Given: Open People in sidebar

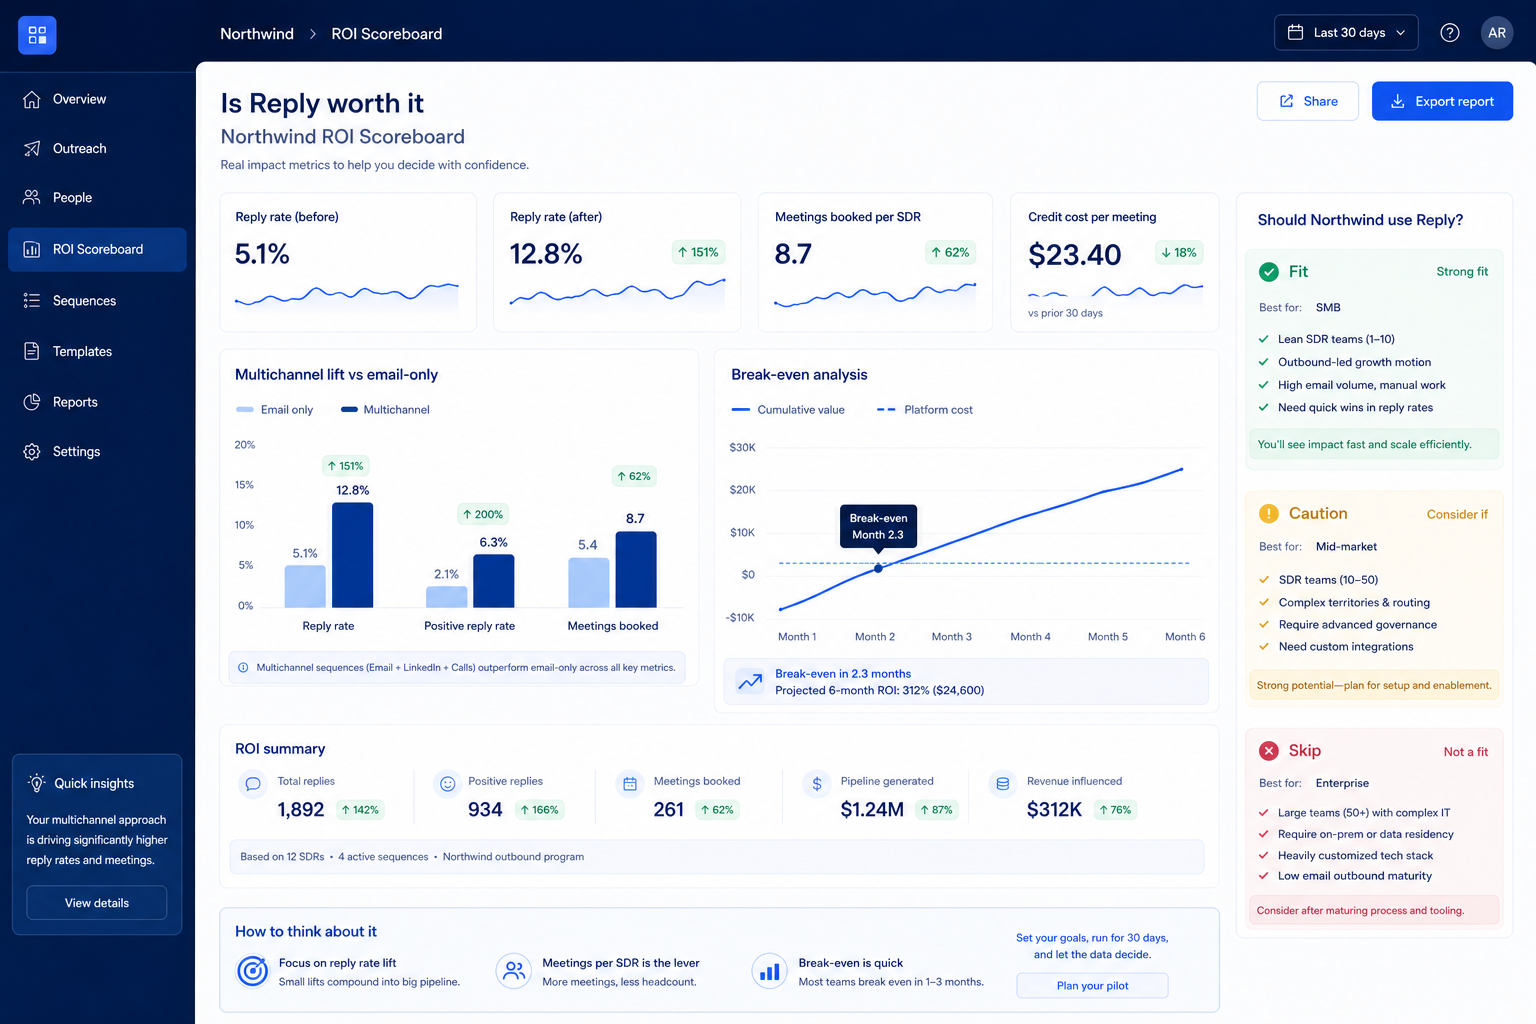Looking at the screenshot, I should (x=97, y=197).
